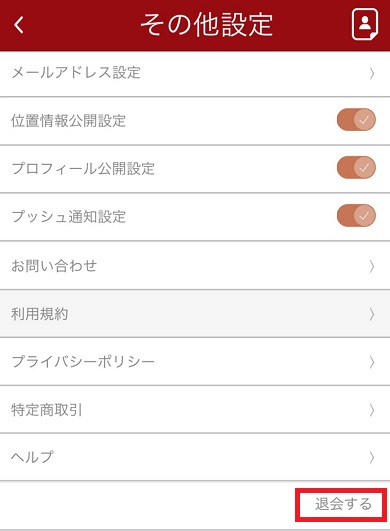Open メールアドレス設定 menu row
This screenshot has height=531, width=390.
coord(195,73)
